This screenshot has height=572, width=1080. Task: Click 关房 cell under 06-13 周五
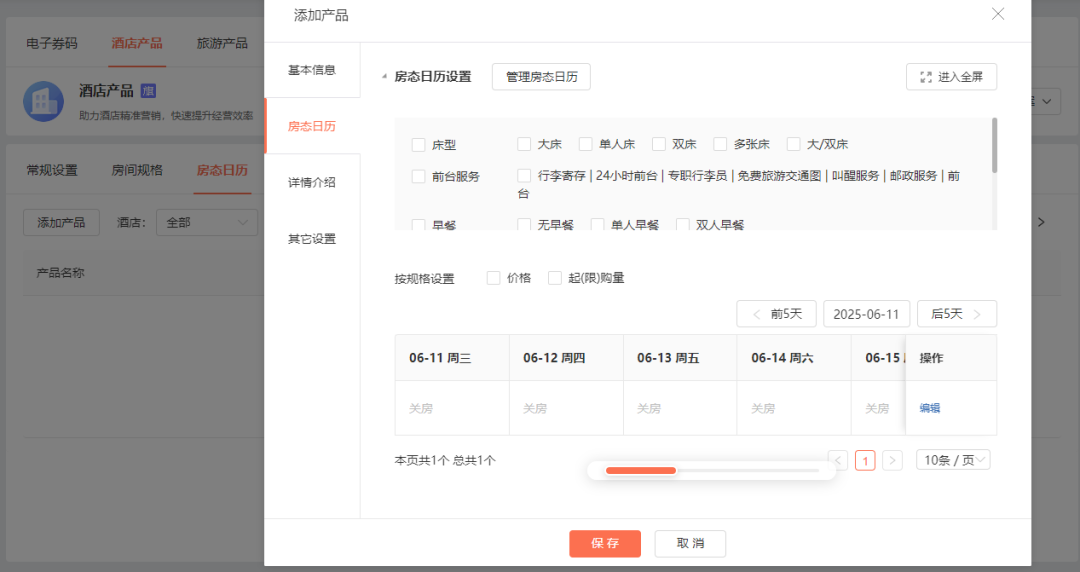pos(680,408)
